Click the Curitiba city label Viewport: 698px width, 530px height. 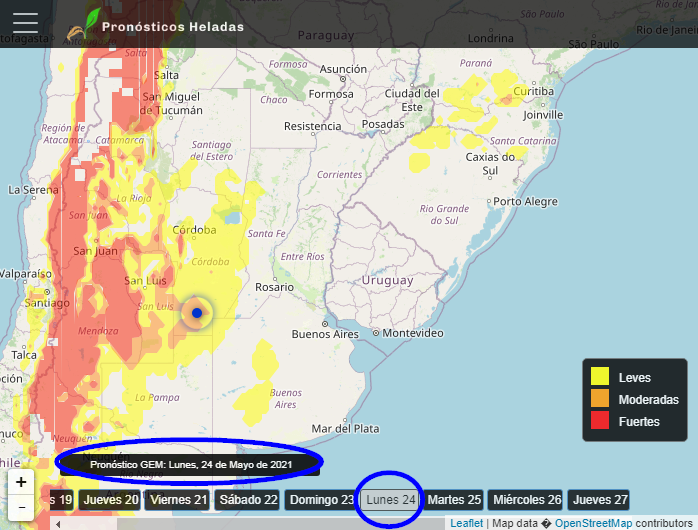(533, 91)
